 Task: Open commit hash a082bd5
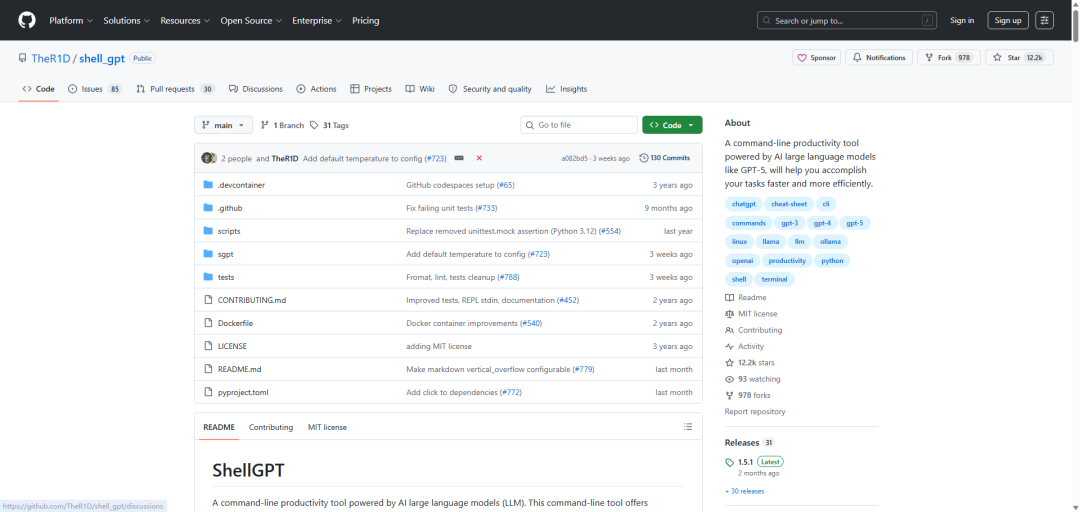click(x=575, y=158)
